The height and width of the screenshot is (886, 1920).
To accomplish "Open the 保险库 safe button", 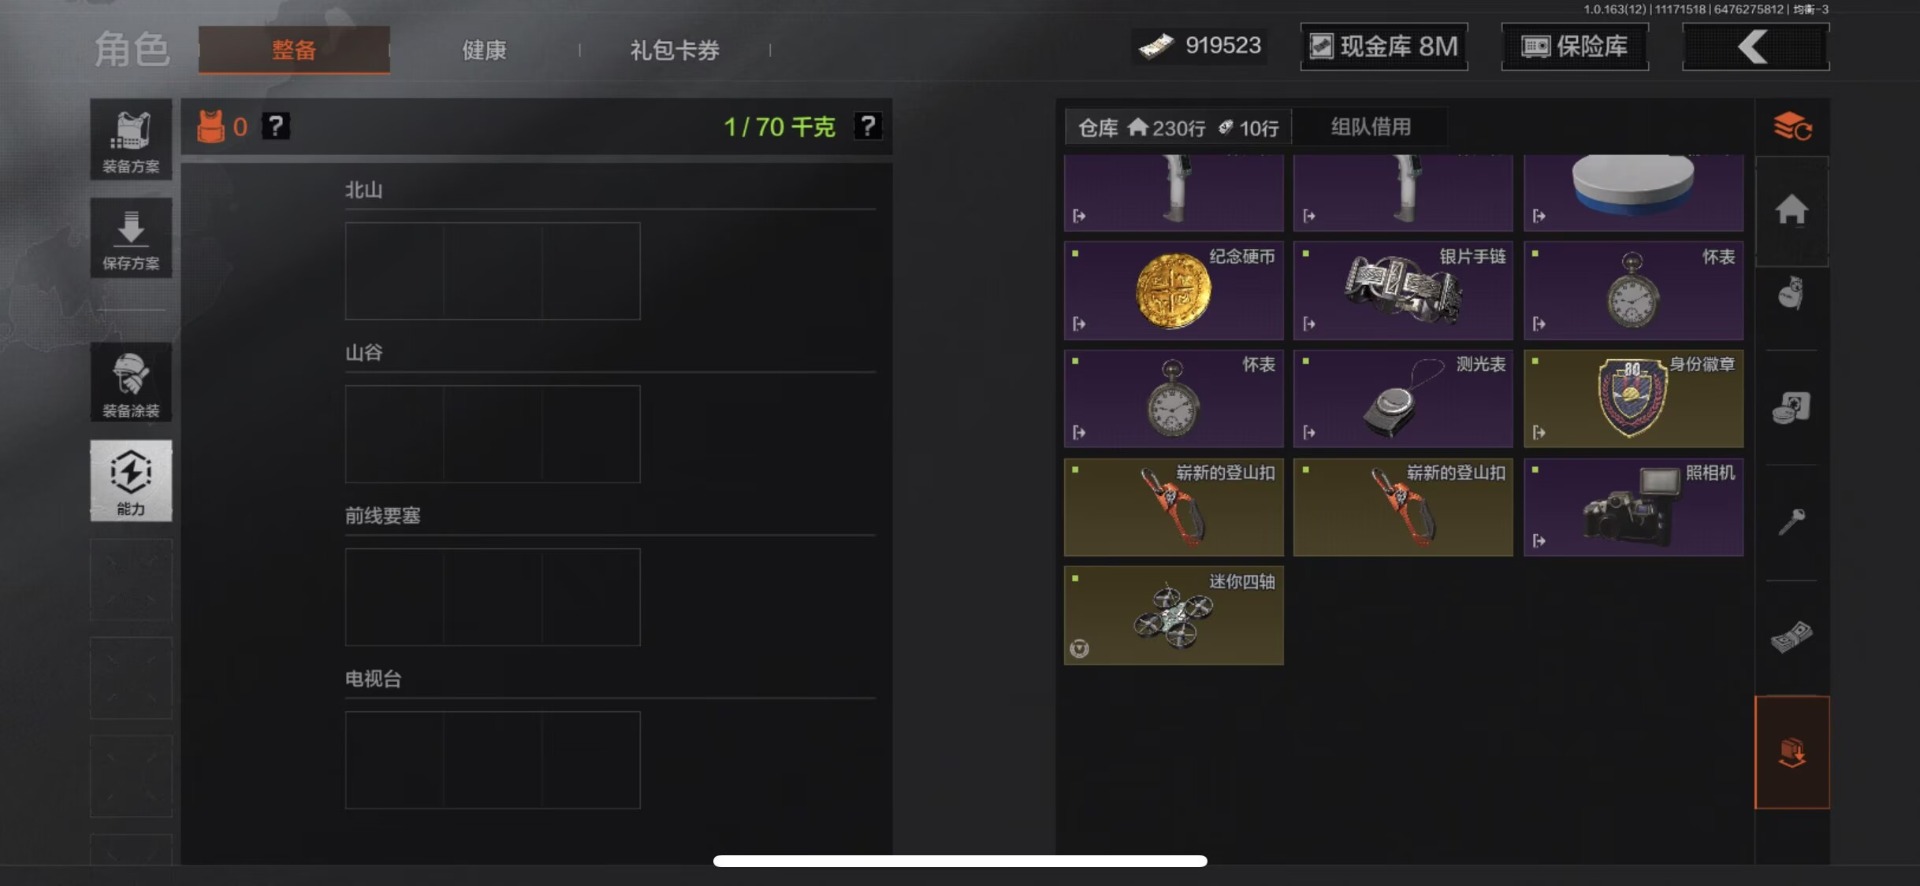I will 1575,46.
